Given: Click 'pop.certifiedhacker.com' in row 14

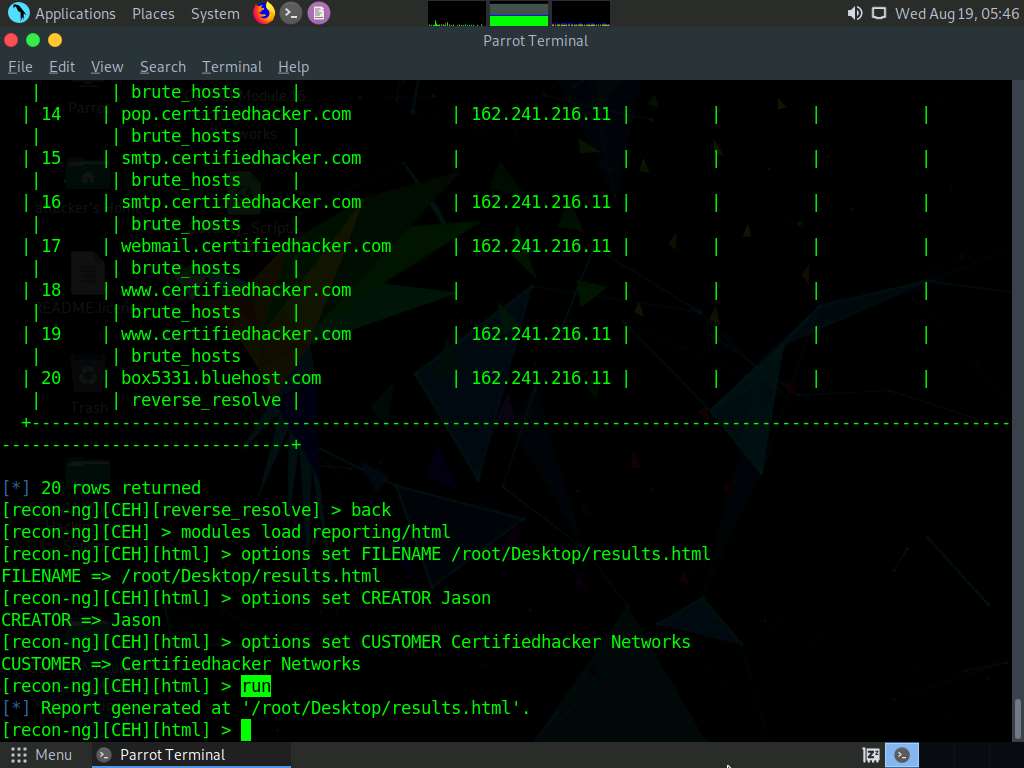Looking at the screenshot, I should (236, 114).
